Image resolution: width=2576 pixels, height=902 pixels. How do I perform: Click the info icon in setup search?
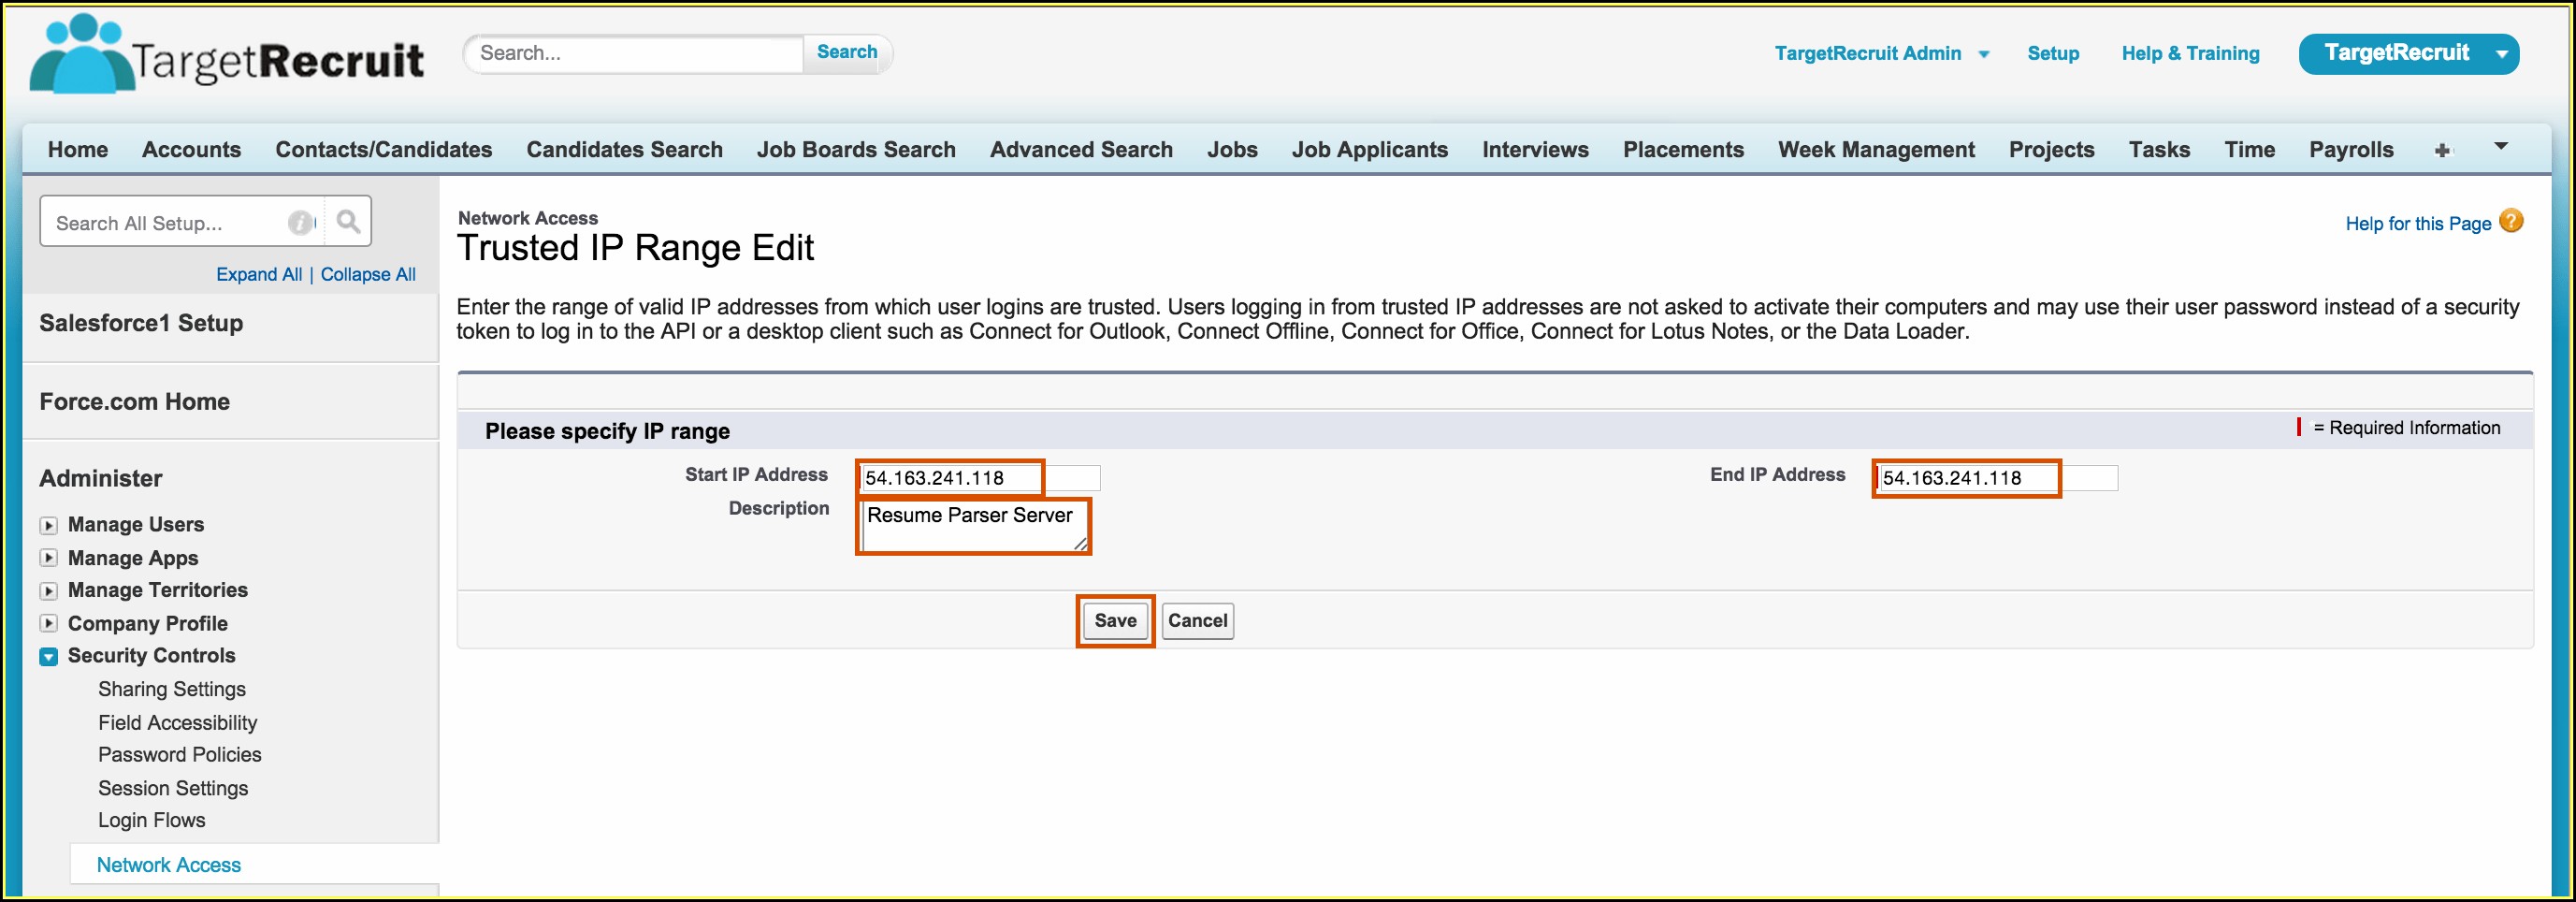coord(300,222)
